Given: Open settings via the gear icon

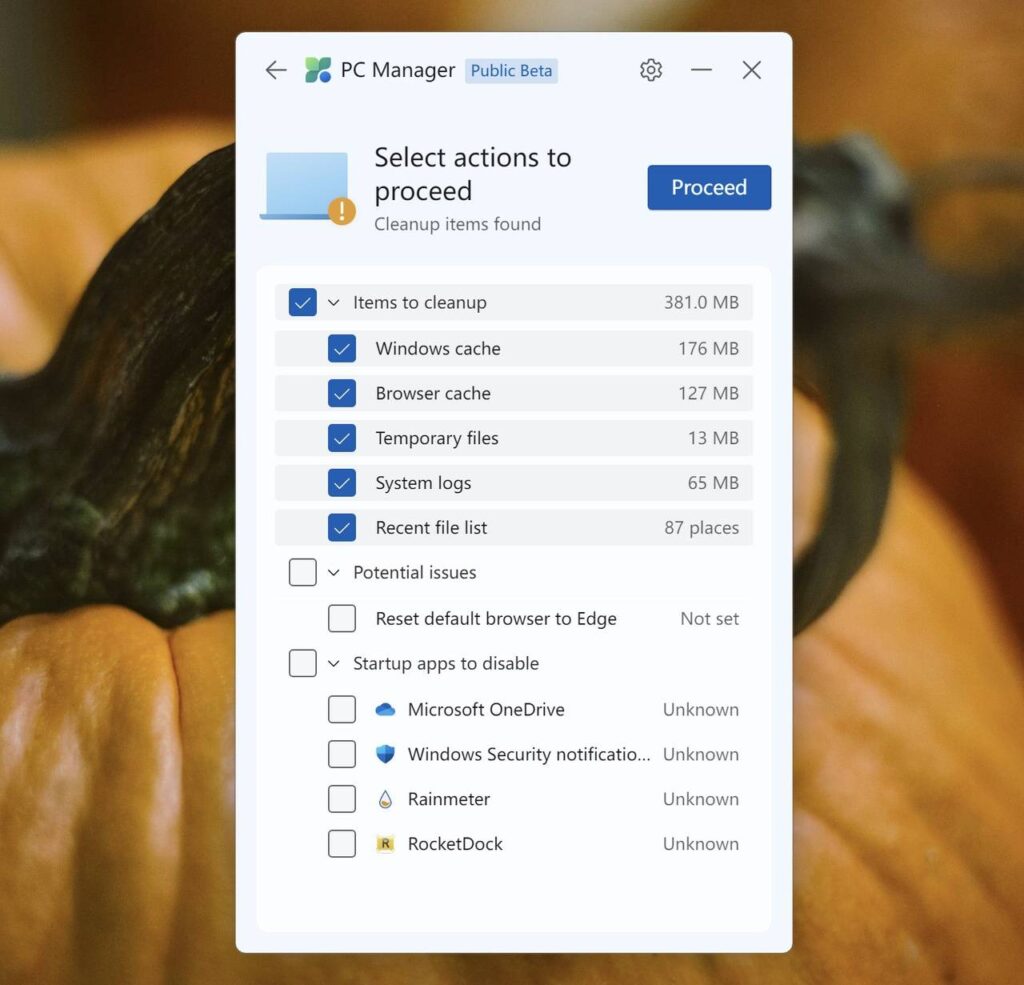Looking at the screenshot, I should (650, 70).
